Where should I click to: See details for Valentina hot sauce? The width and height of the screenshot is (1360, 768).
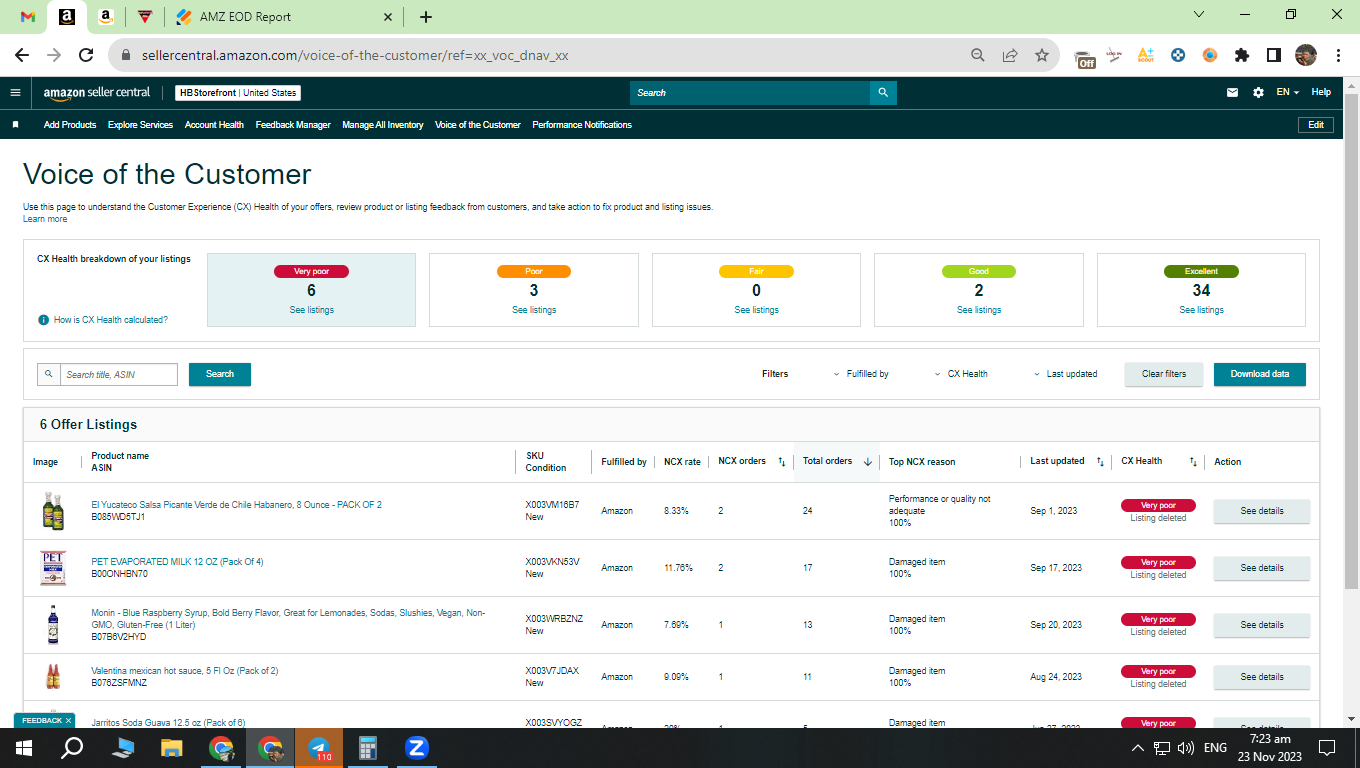[1262, 677]
